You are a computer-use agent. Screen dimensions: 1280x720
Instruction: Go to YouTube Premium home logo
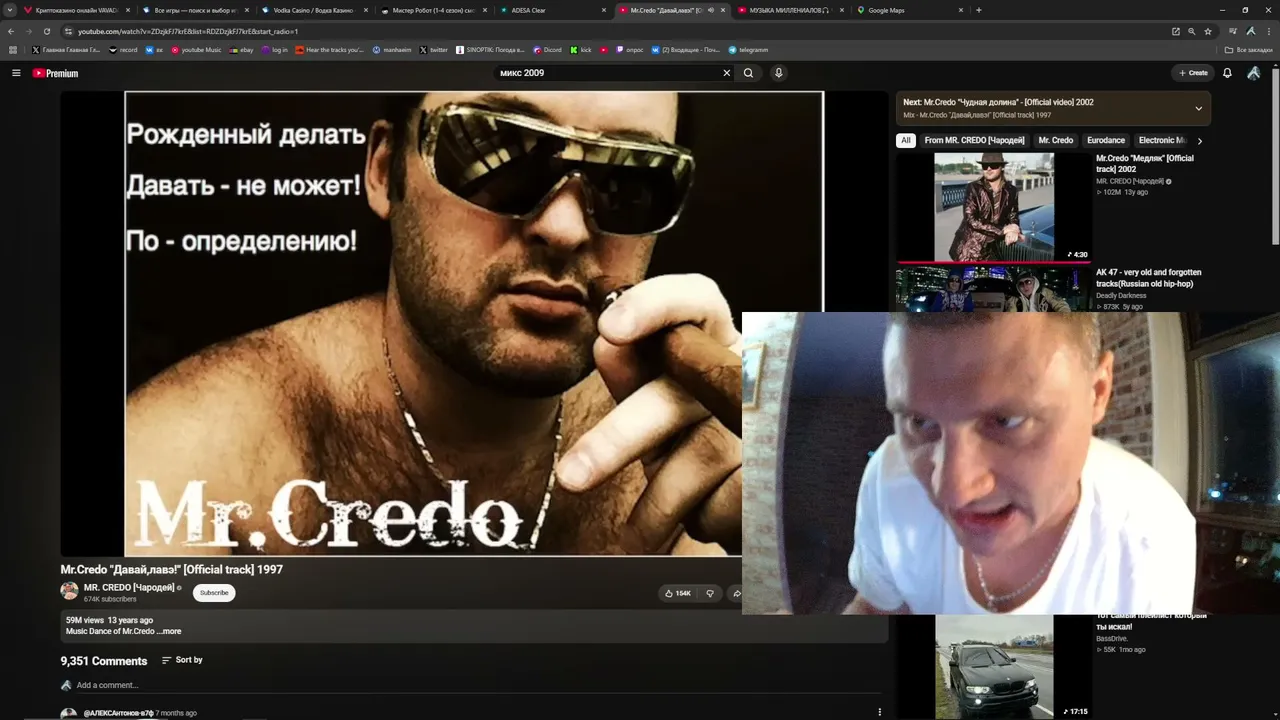click(x=55, y=73)
